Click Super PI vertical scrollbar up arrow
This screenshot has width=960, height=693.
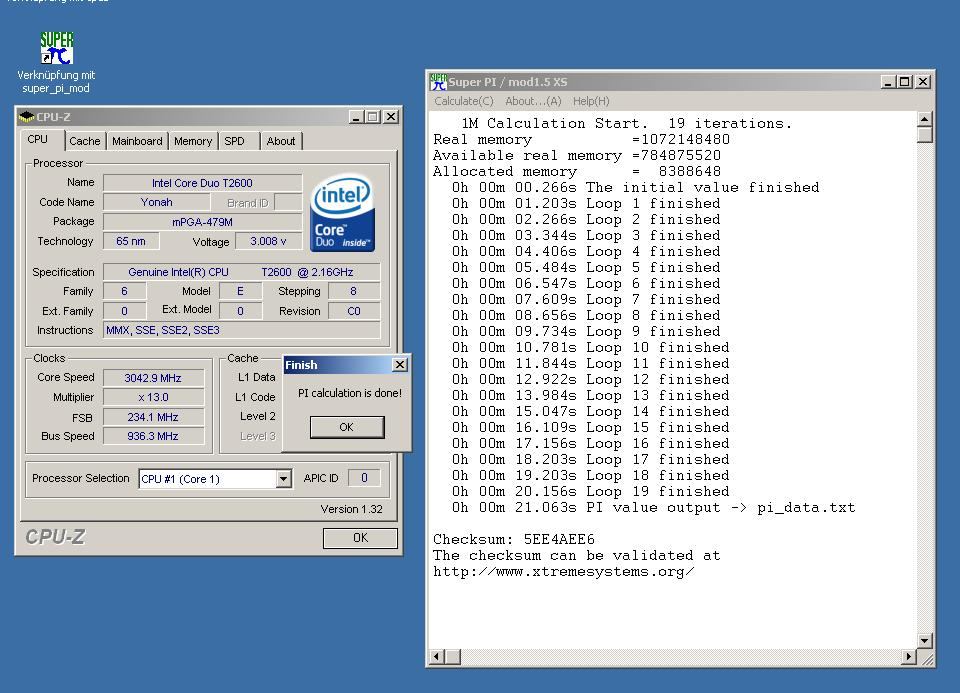(x=924, y=119)
